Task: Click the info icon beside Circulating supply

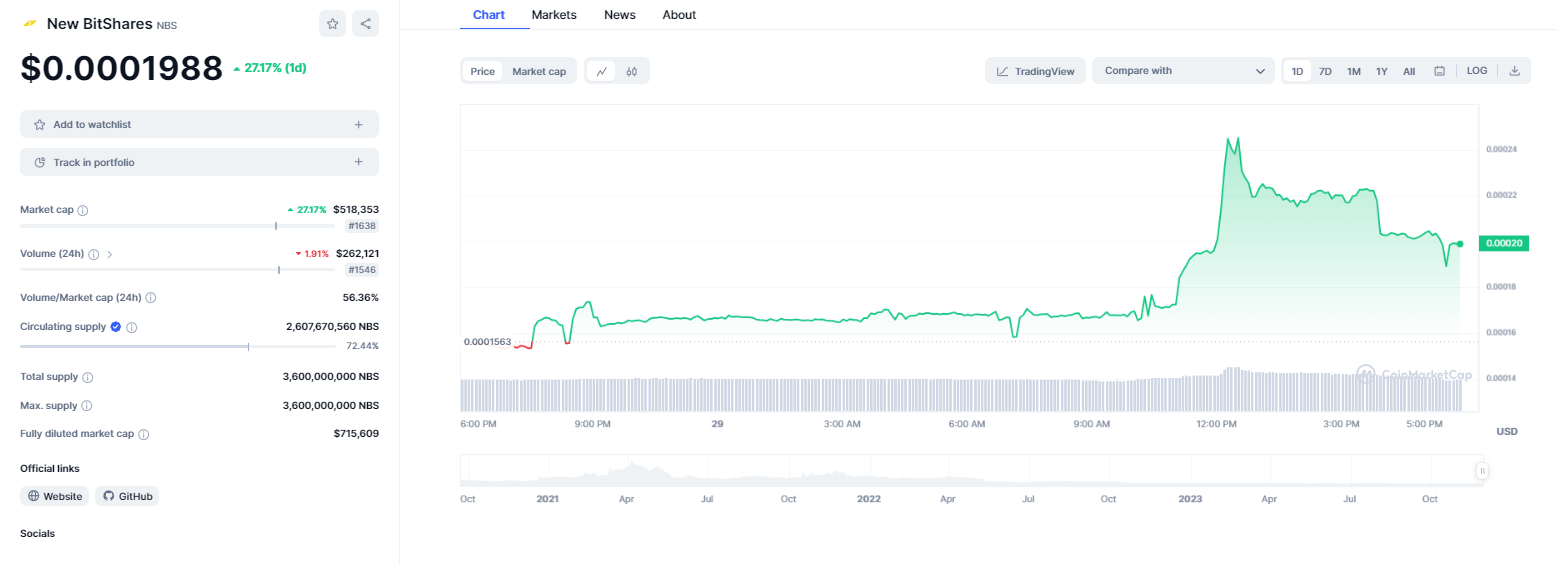Action: pyautogui.click(x=132, y=327)
